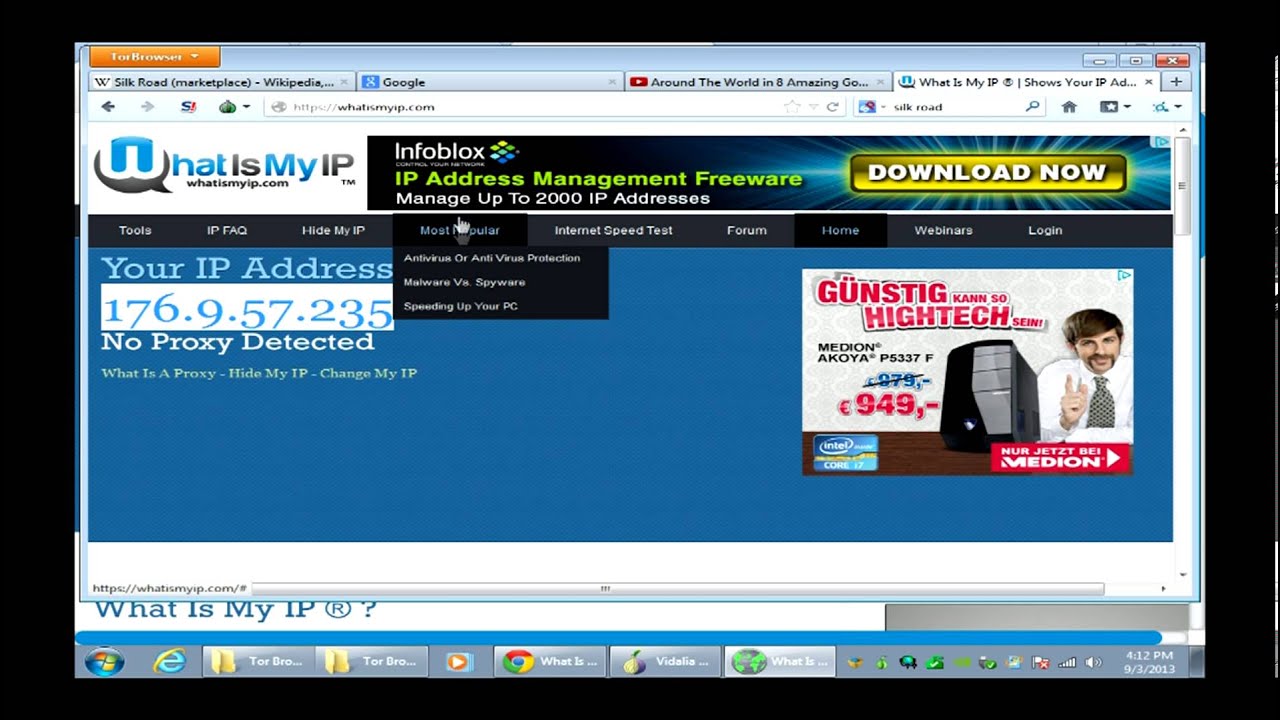Visit the Forum from the nav bar
1280x720 pixels.
coord(746,230)
